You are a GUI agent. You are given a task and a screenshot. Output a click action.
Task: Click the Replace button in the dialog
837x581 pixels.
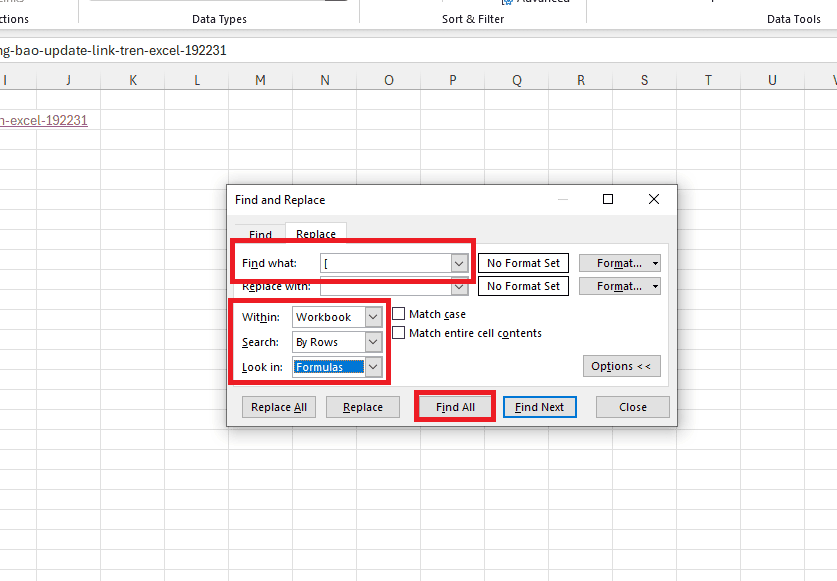click(x=363, y=407)
